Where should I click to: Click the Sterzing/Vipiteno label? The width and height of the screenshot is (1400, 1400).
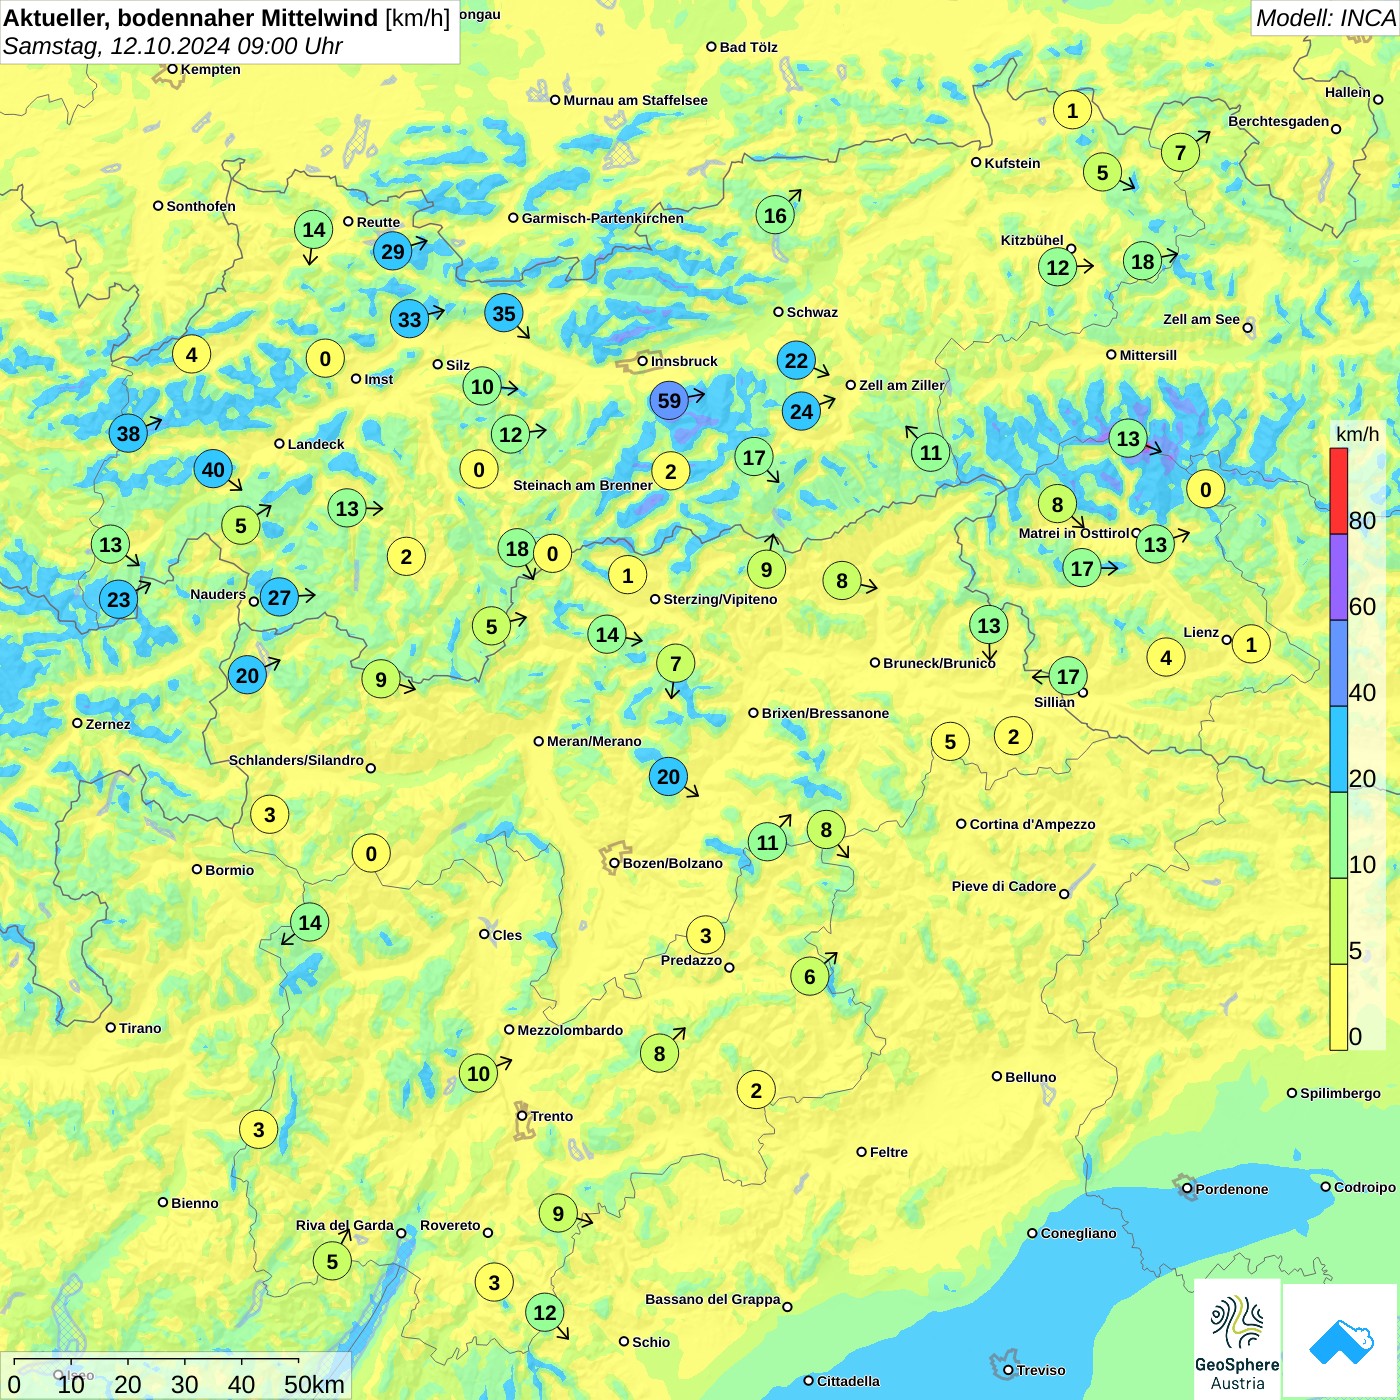(x=720, y=599)
